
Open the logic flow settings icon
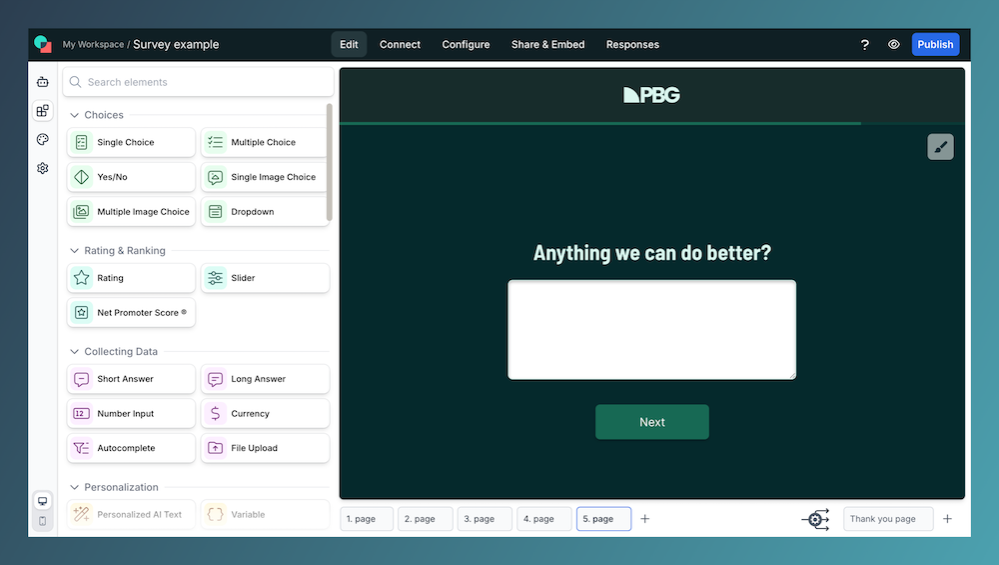816,519
